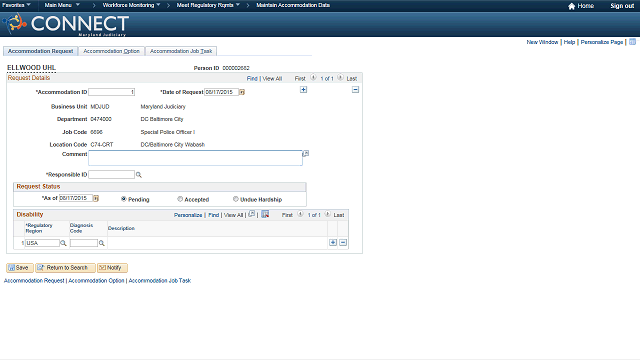
Task: Focus the As of date field
Action: 76,198
